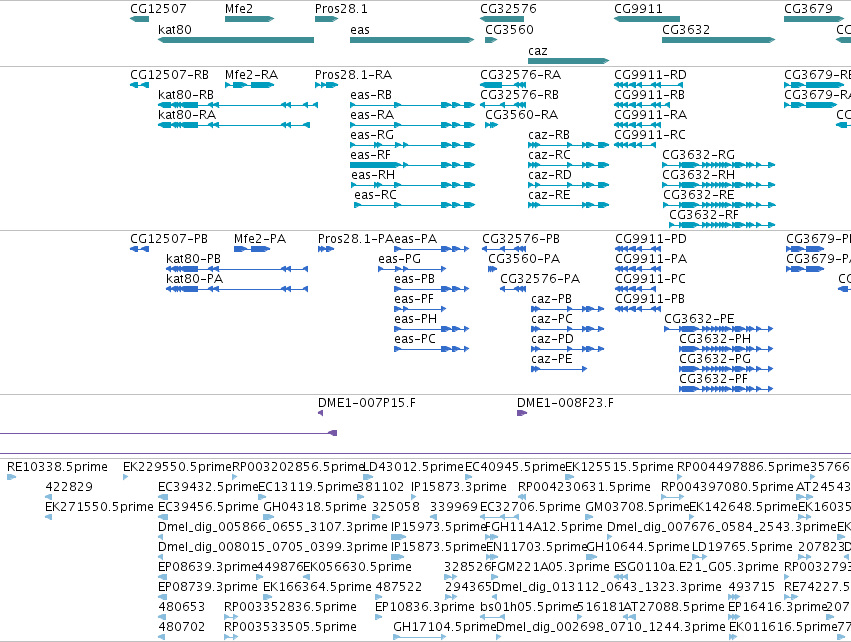Open the DME1-007P15.F feature label
851x642 pixels.
[367, 403]
